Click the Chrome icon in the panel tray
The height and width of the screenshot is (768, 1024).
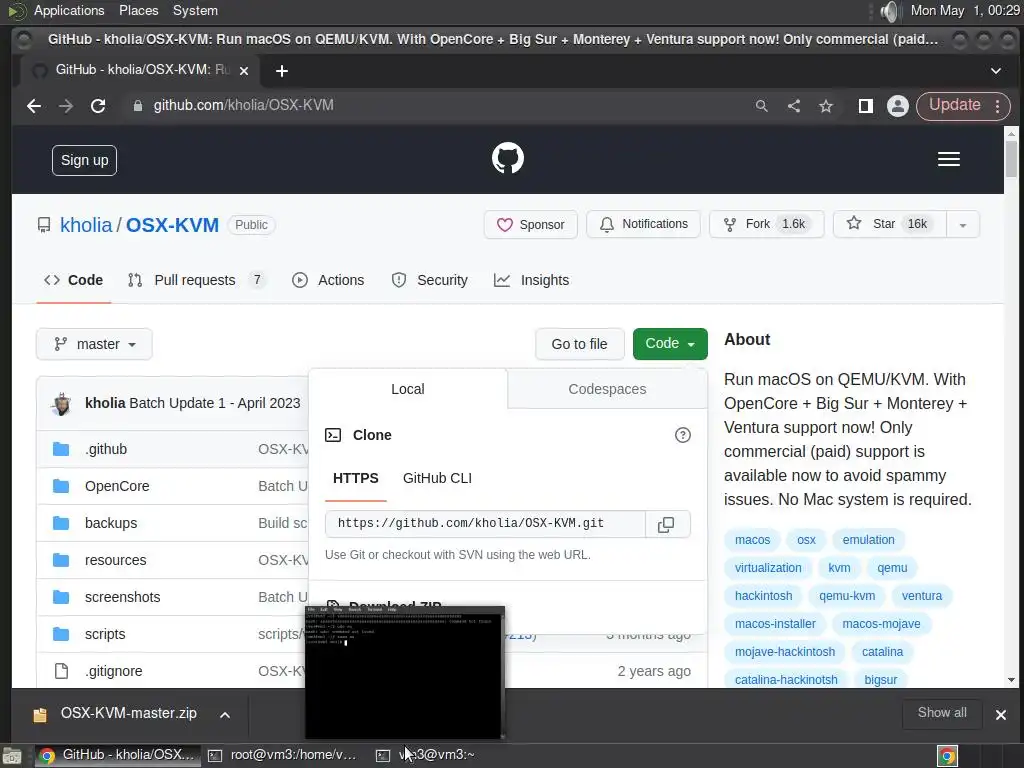pyautogui.click(x=947, y=756)
